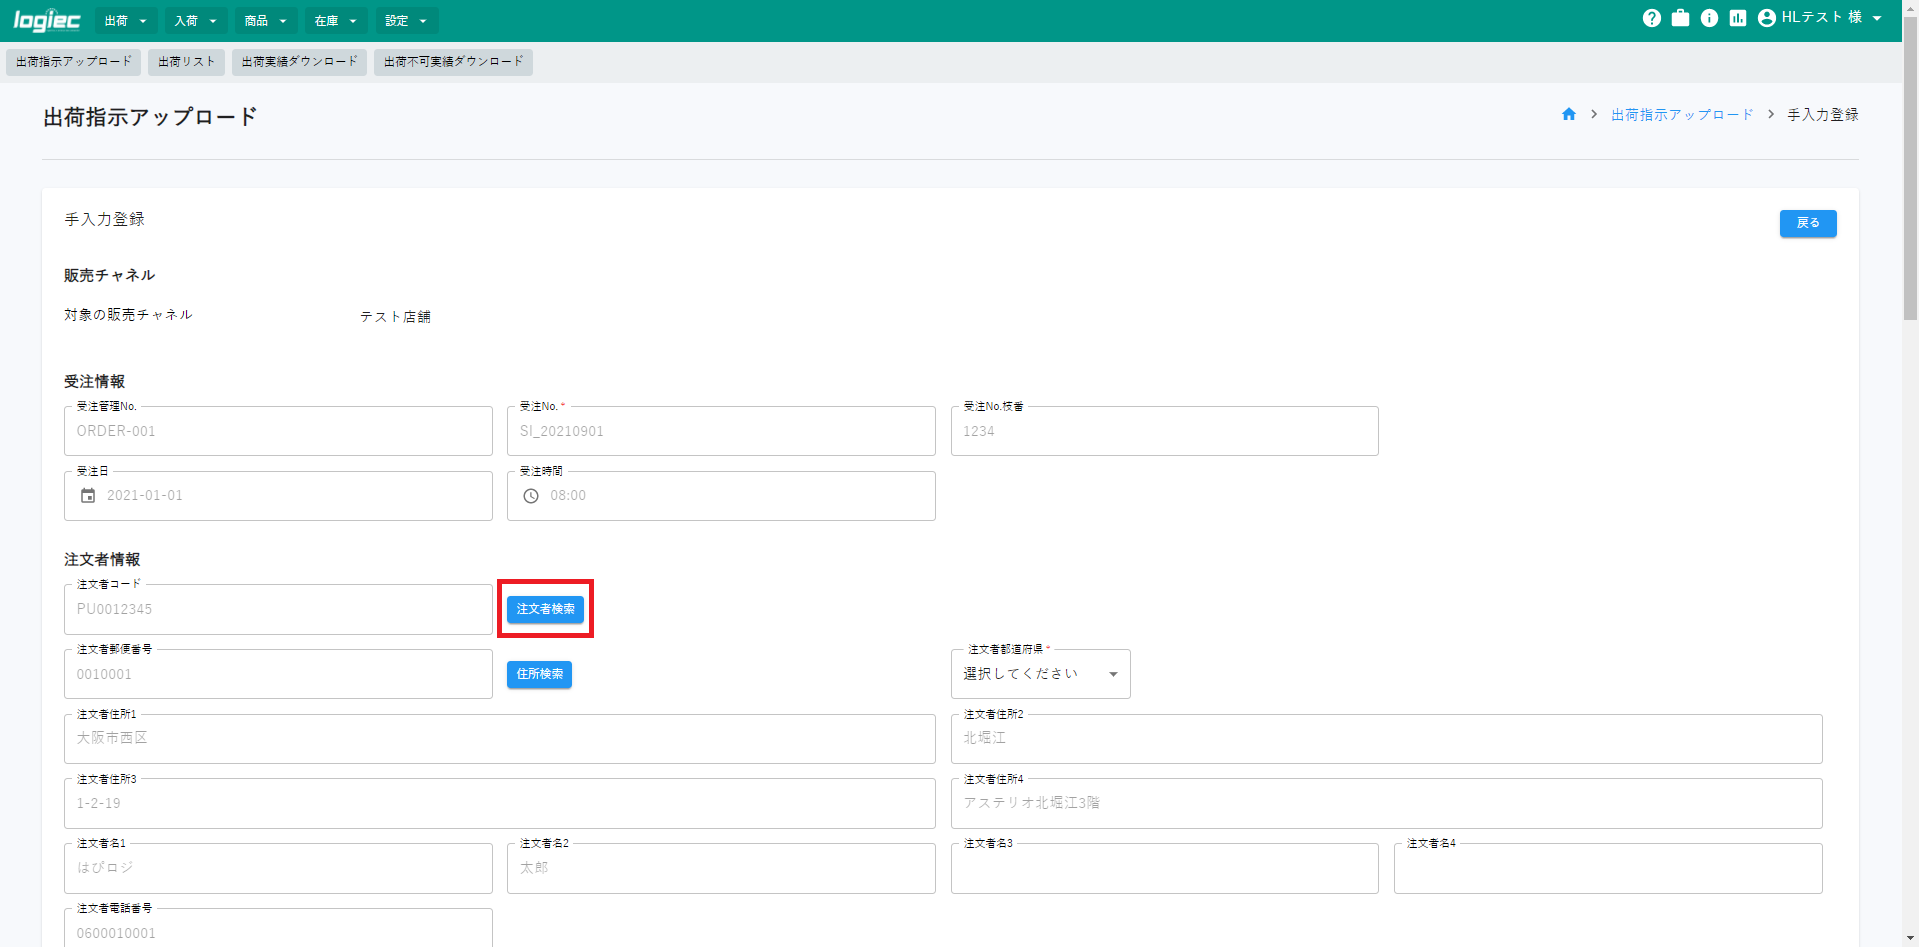Image resolution: width=1919 pixels, height=947 pixels.
Task: Click the 手入力登録 breadcrumb text
Action: pyautogui.click(x=1823, y=115)
